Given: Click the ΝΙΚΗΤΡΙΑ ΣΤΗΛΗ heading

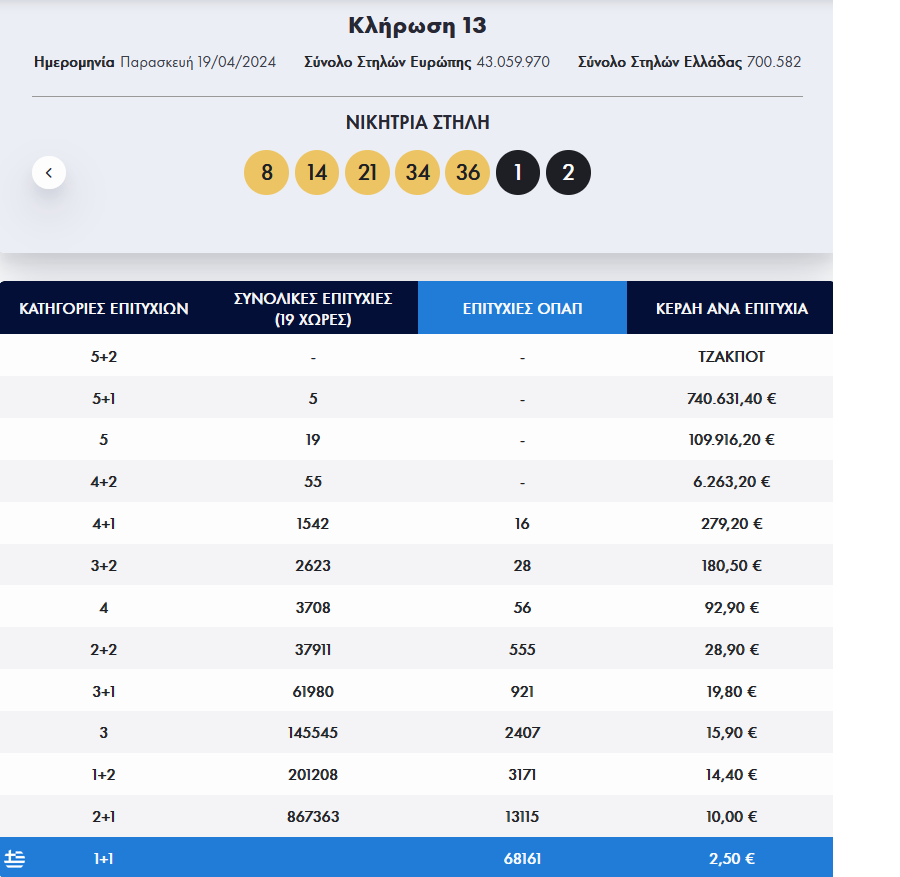Looking at the screenshot, I should tap(417, 122).
